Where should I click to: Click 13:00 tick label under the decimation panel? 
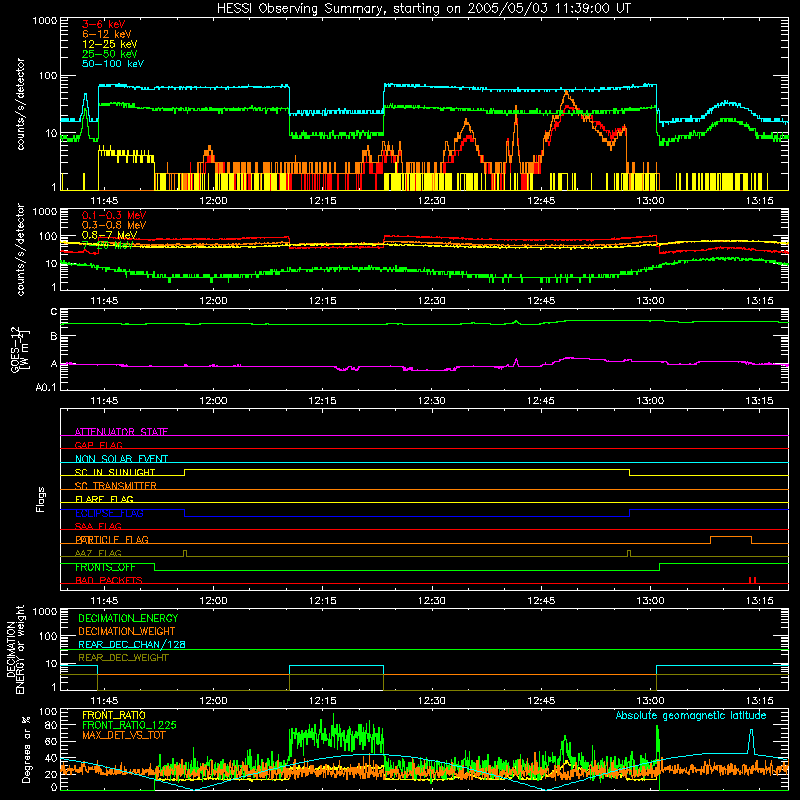pos(650,701)
